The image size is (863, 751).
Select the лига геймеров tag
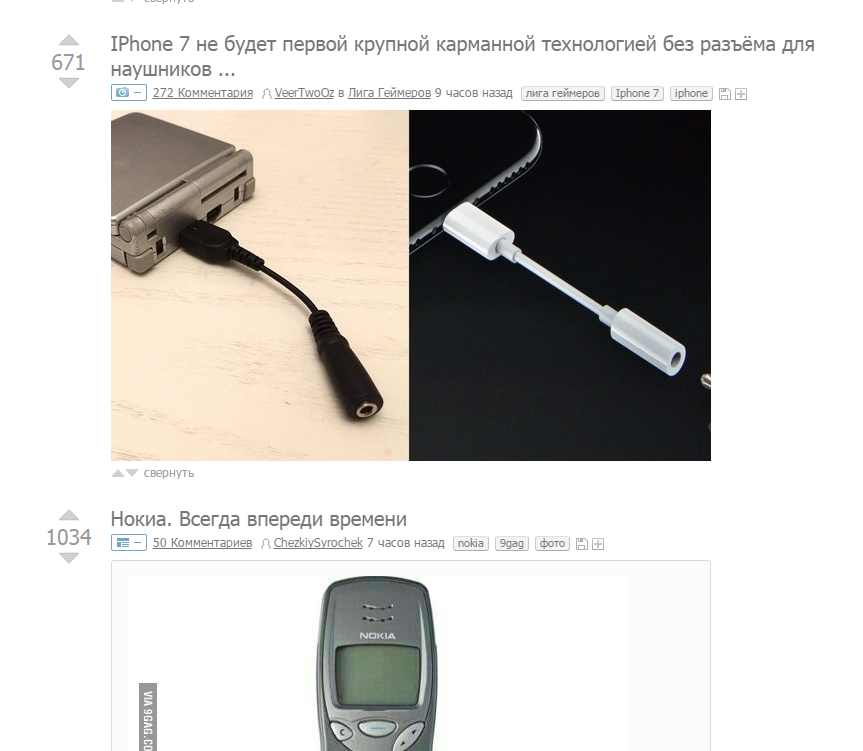pos(562,93)
